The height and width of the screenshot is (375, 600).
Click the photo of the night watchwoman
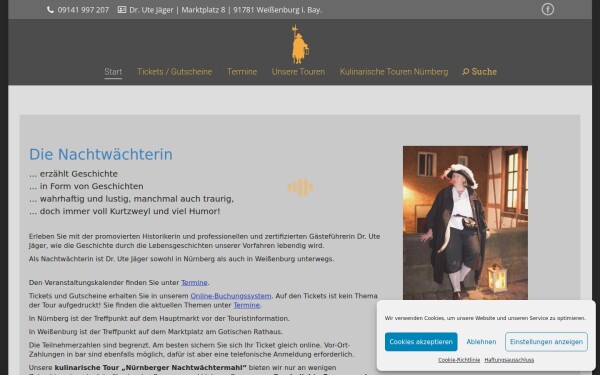[465, 222]
